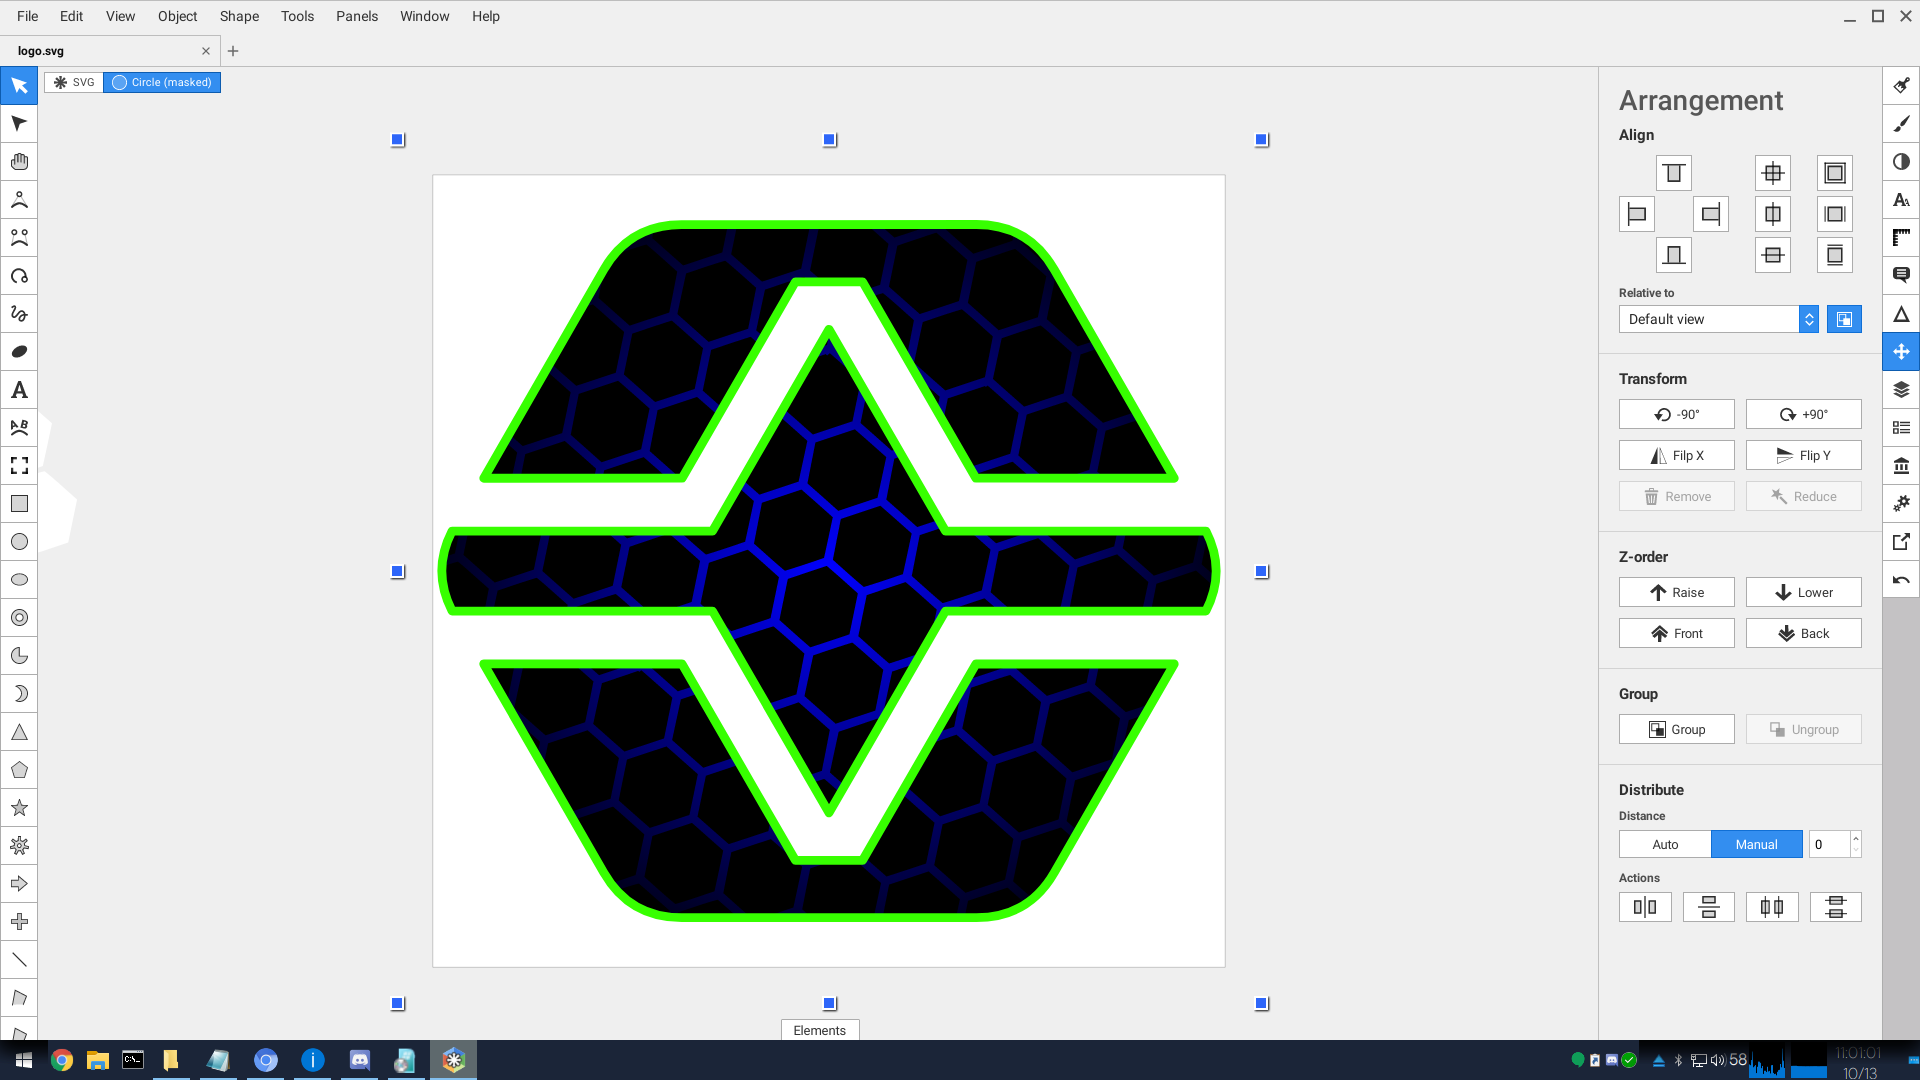Image resolution: width=1920 pixels, height=1080 pixels.
Task: Open the Layers panel icon
Action: 1901,390
